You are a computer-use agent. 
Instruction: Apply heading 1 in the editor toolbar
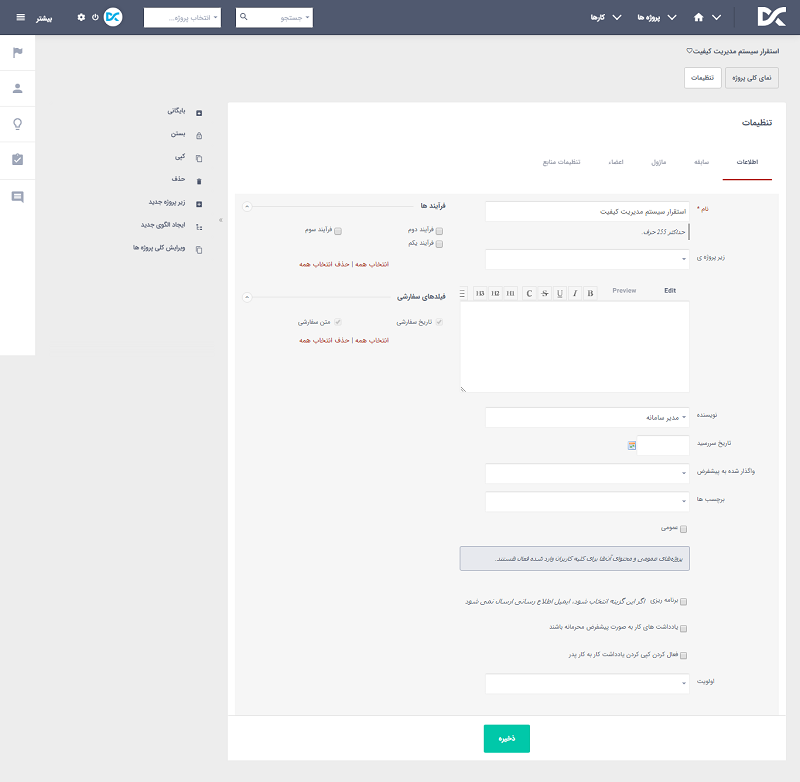click(x=510, y=293)
